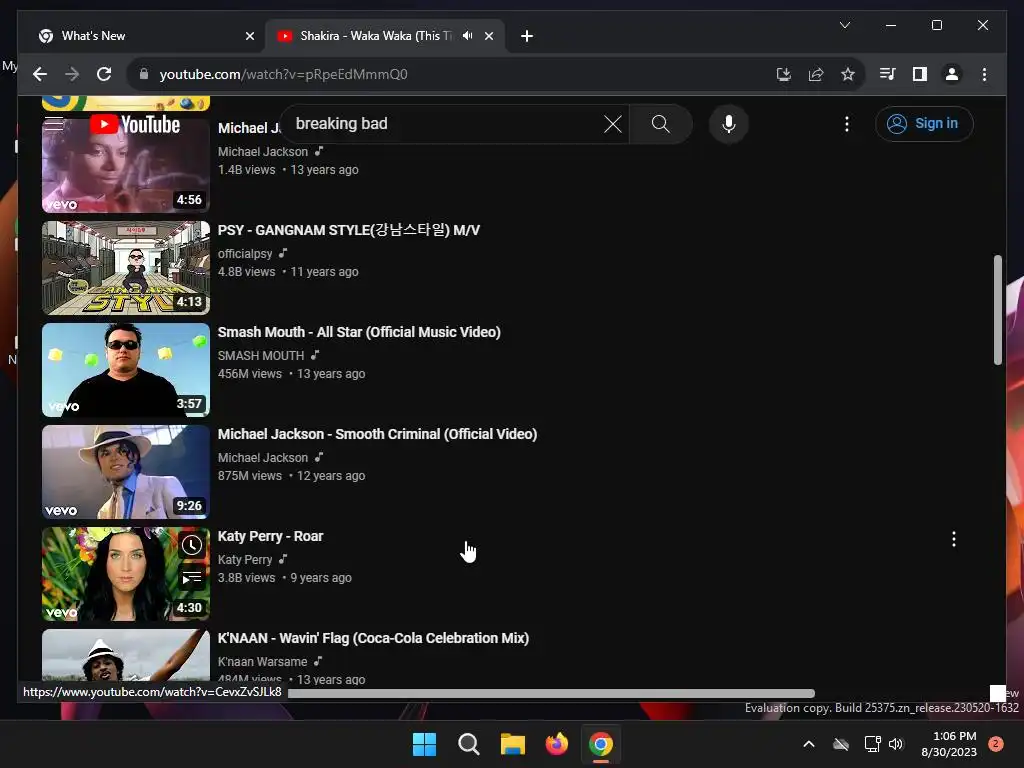Screen dimensions: 1024x768
Task: Close the Shakira Waka Waka tab
Action: click(x=489, y=36)
